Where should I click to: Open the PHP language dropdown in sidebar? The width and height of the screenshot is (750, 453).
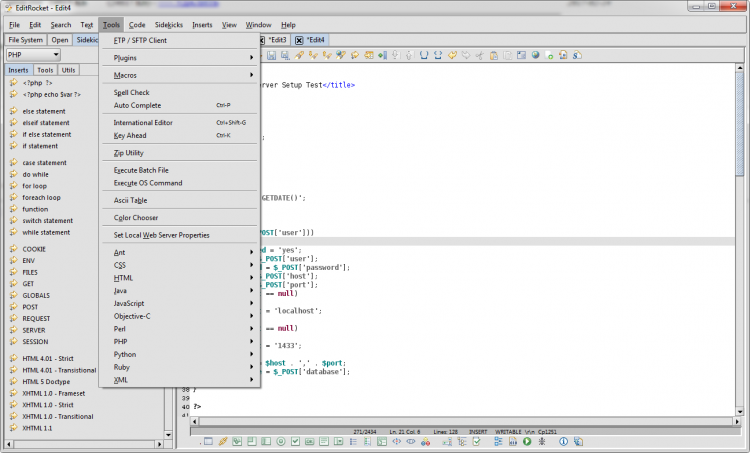coord(32,55)
